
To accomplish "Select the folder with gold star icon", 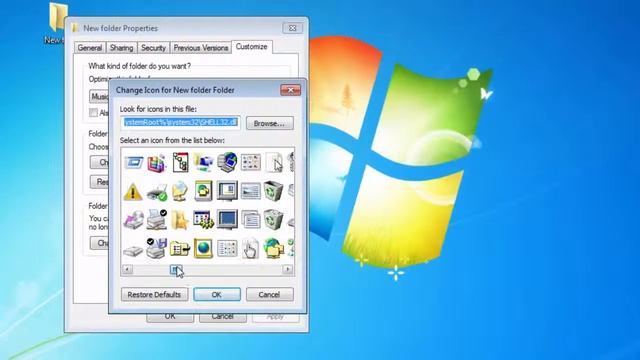I will [x=180, y=220].
